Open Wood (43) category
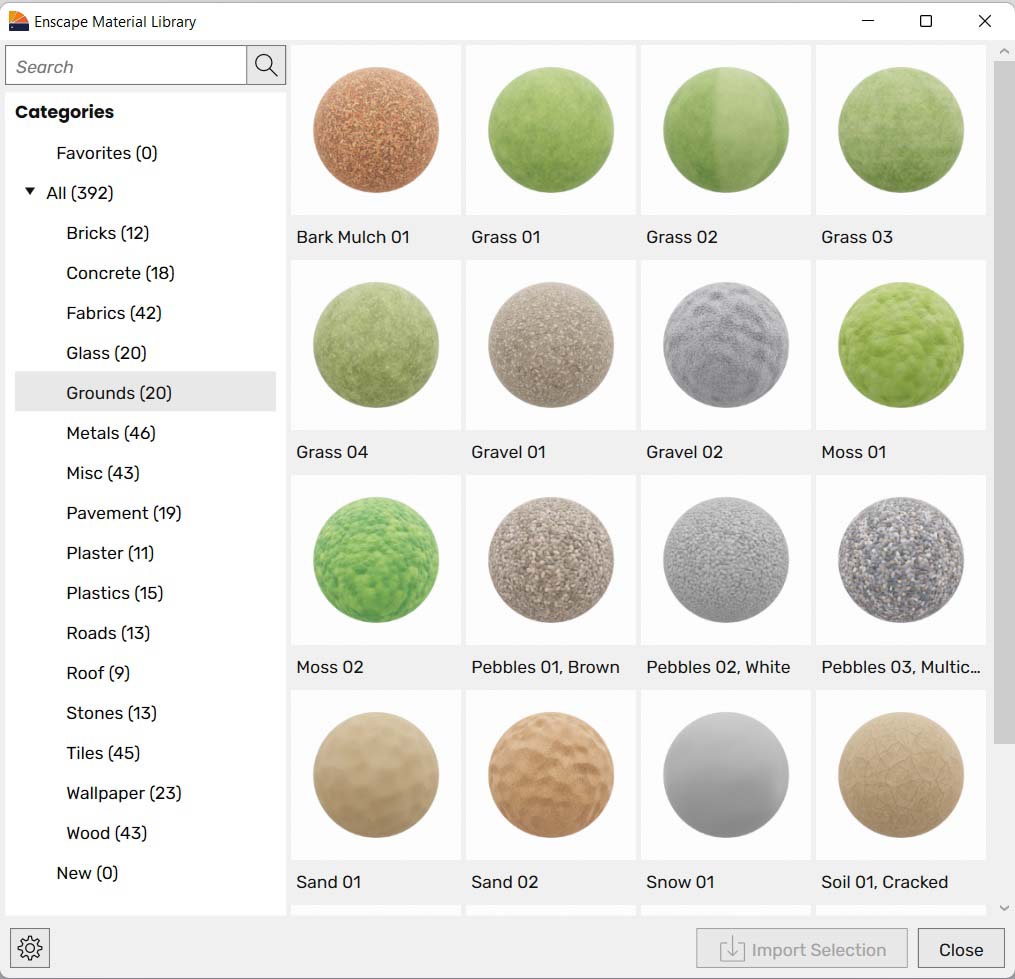This screenshot has height=979, width=1015. (106, 833)
